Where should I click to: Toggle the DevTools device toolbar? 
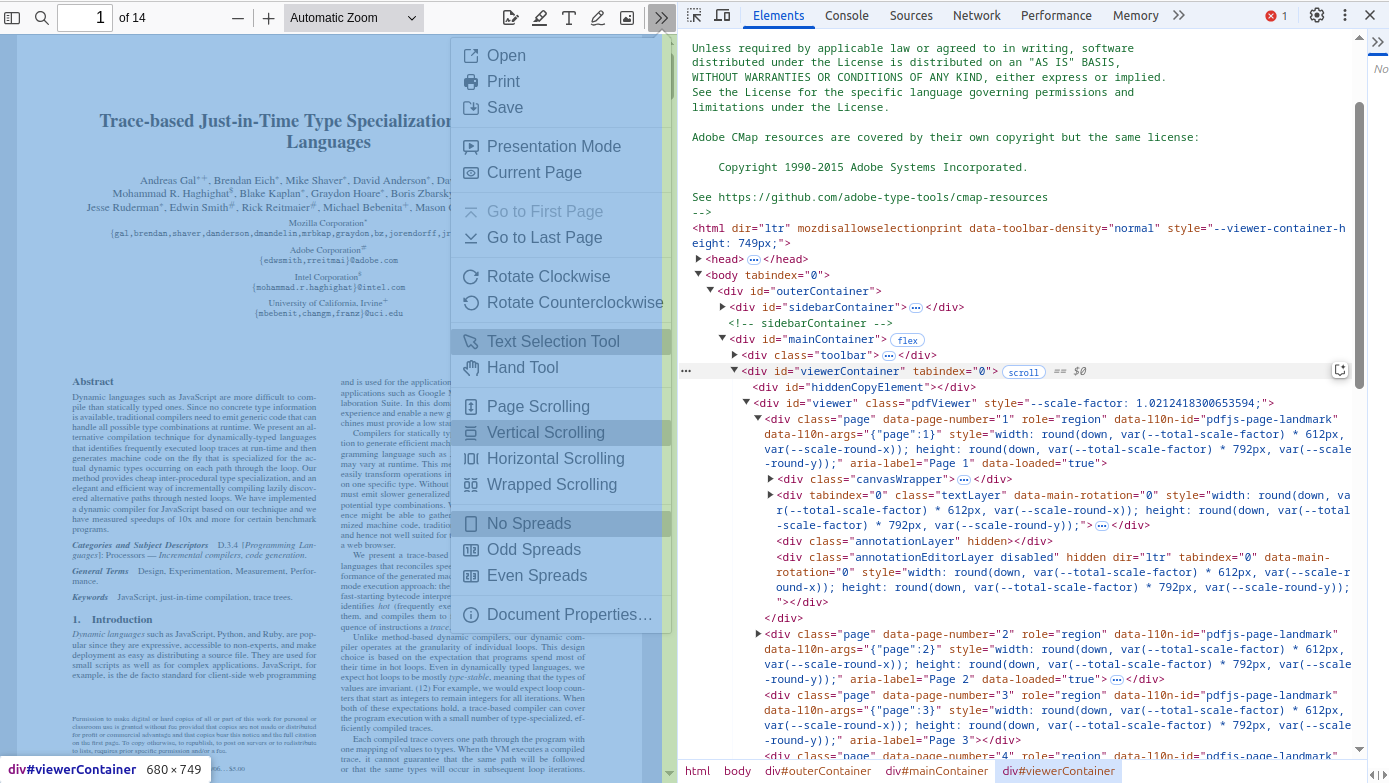[722, 15]
